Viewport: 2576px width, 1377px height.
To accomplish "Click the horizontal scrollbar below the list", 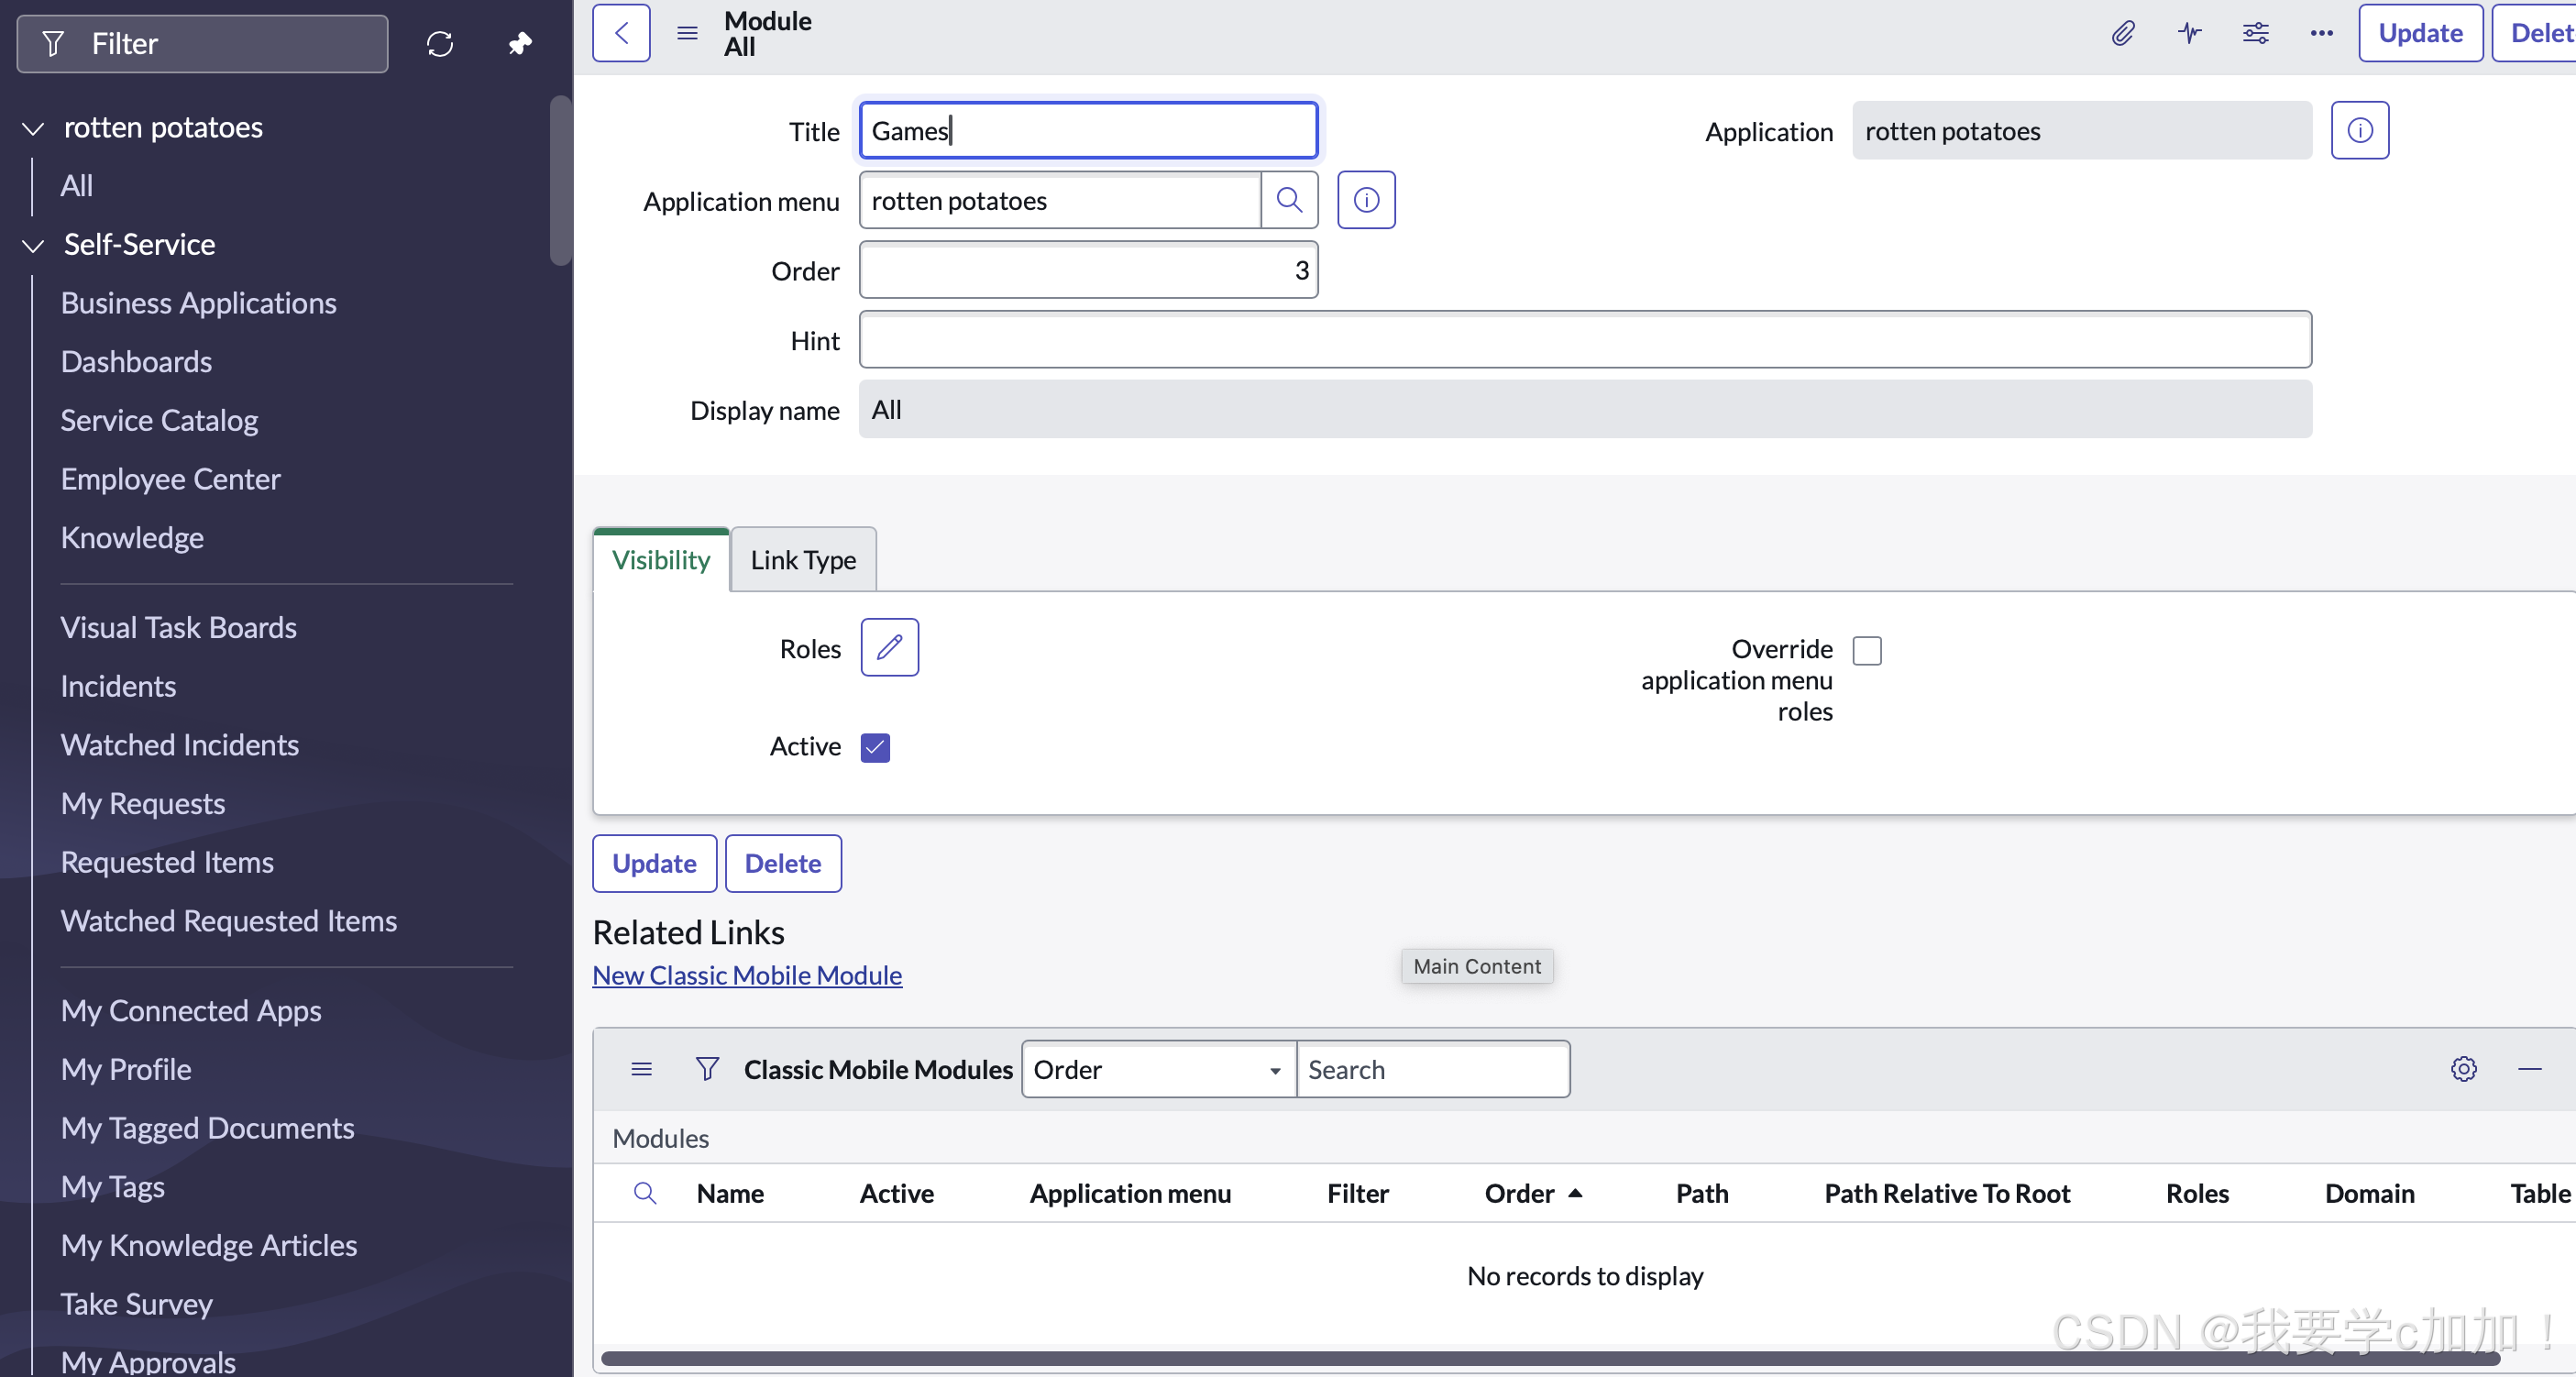I will 1550,1358.
